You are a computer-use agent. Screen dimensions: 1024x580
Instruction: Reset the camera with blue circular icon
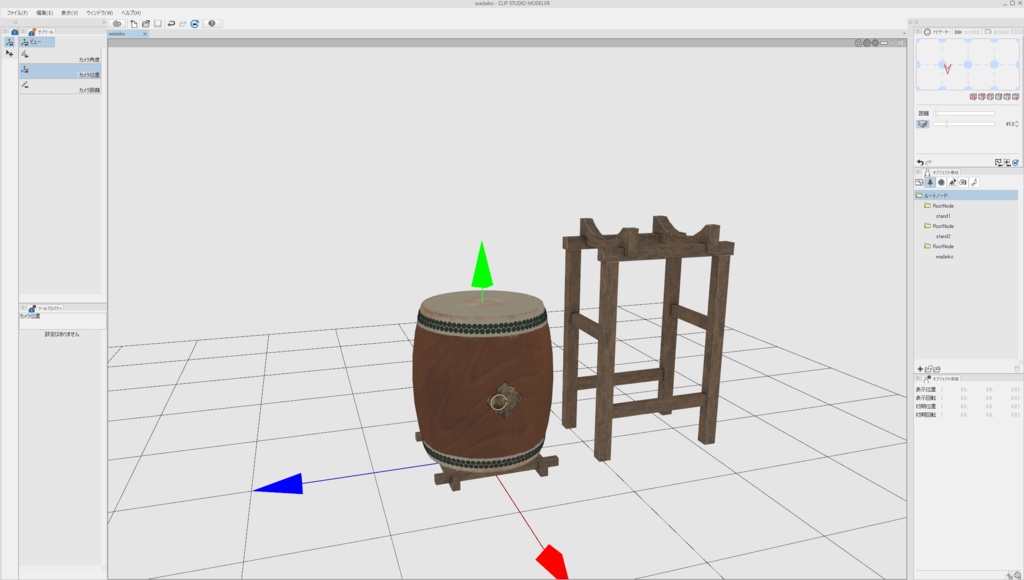(x=1016, y=163)
